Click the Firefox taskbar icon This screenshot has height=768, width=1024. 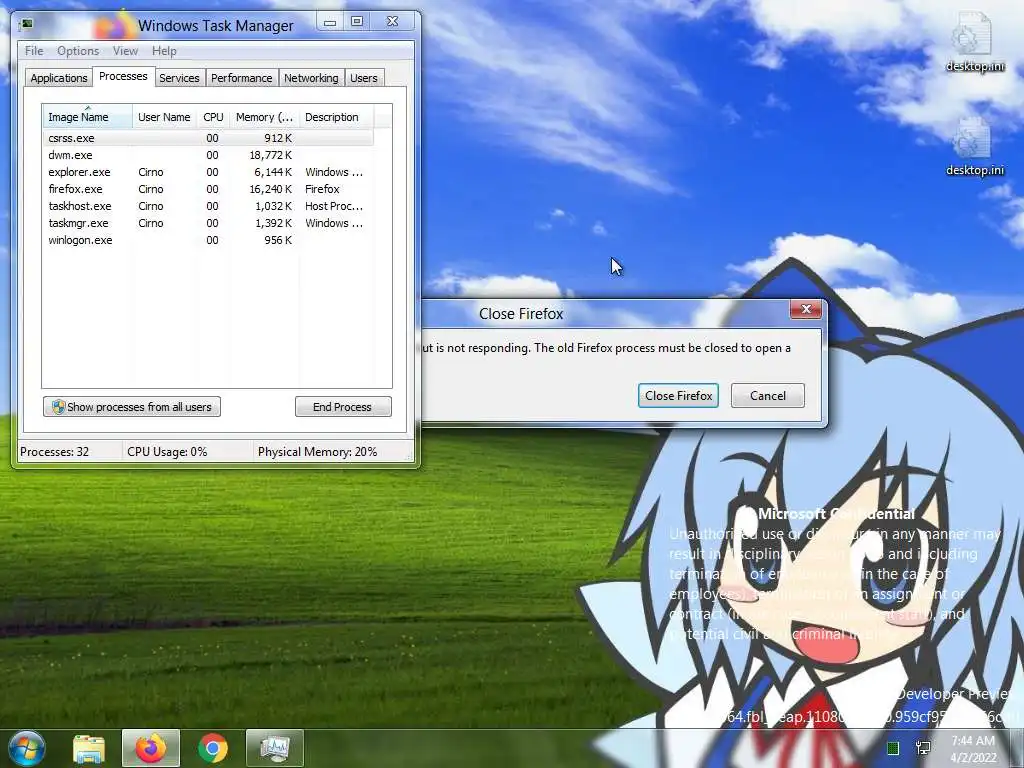[x=151, y=748]
